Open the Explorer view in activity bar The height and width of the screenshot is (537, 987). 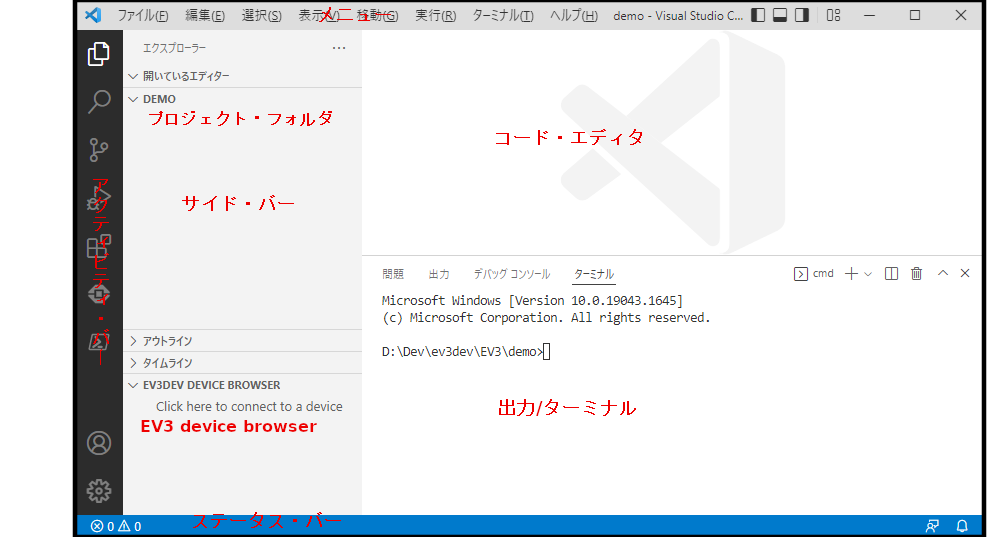tap(99, 54)
